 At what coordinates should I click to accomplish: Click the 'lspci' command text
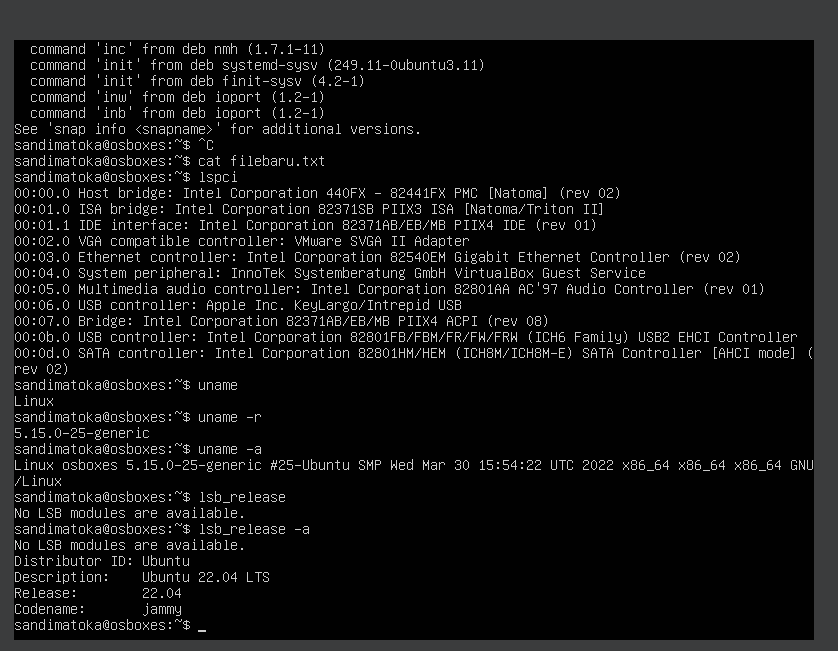(218, 177)
